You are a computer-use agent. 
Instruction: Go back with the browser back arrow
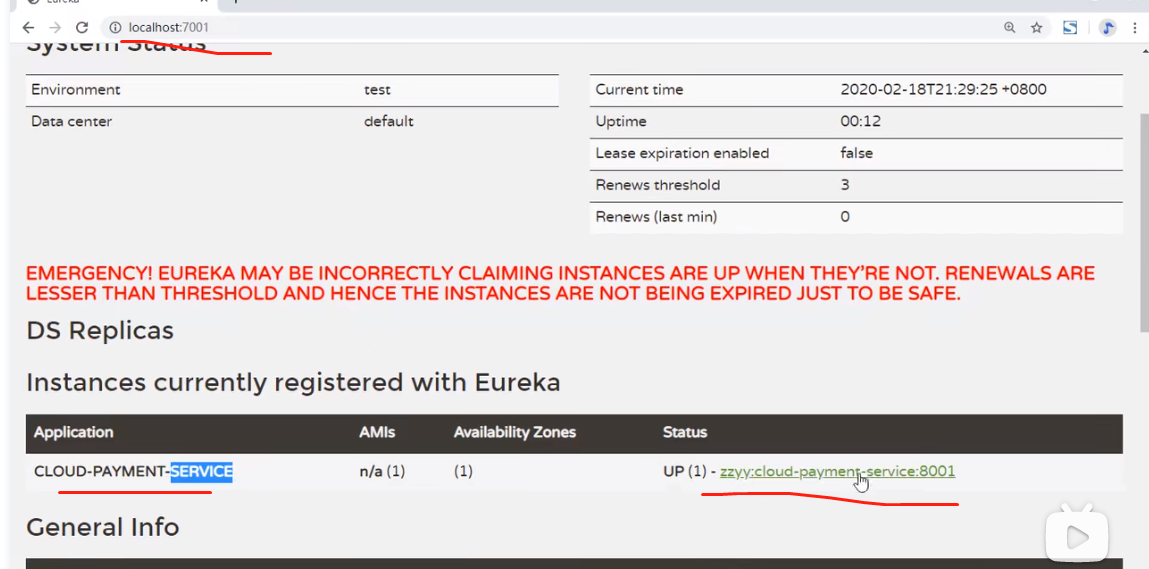click(x=28, y=28)
